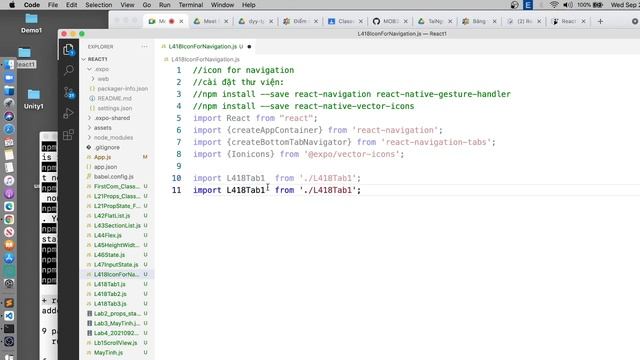Image resolution: width=640 pixels, height=360 pixels.
Task: Open the Demo1 desktop folder
Action: [31, 23]
